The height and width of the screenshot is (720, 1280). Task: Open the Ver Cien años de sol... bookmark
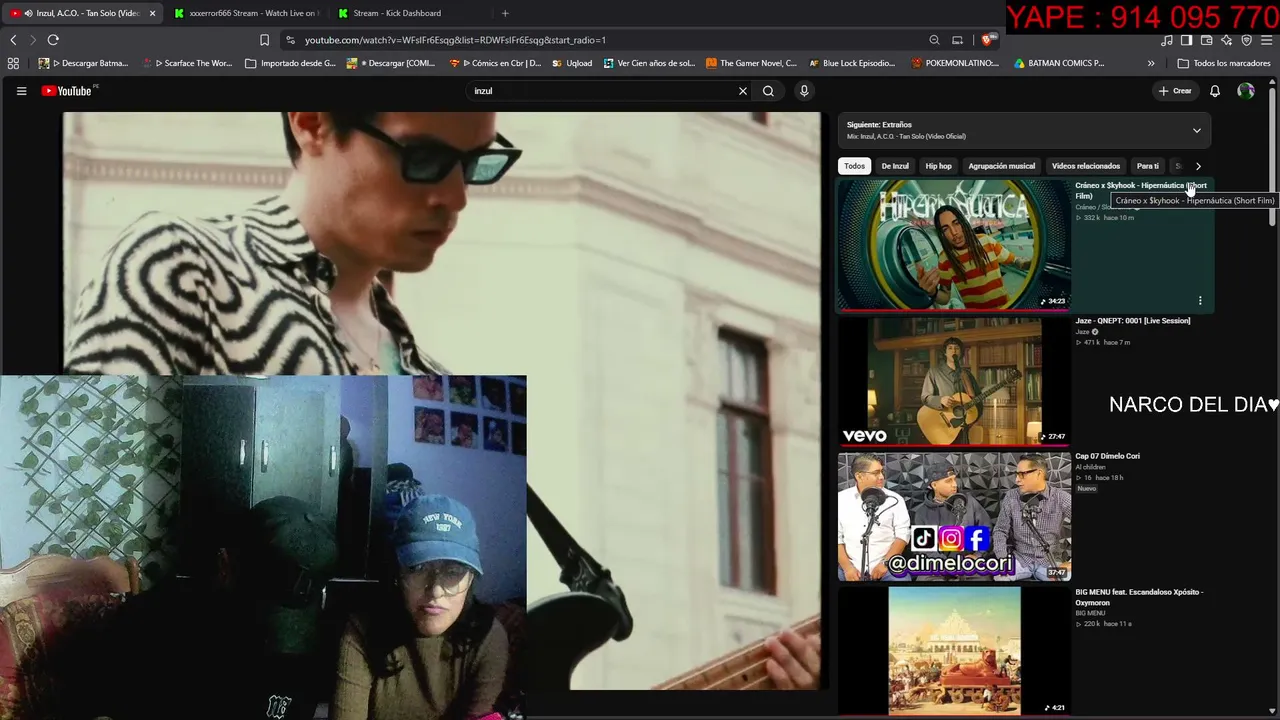pyautogui.click(x=648, y=63)
